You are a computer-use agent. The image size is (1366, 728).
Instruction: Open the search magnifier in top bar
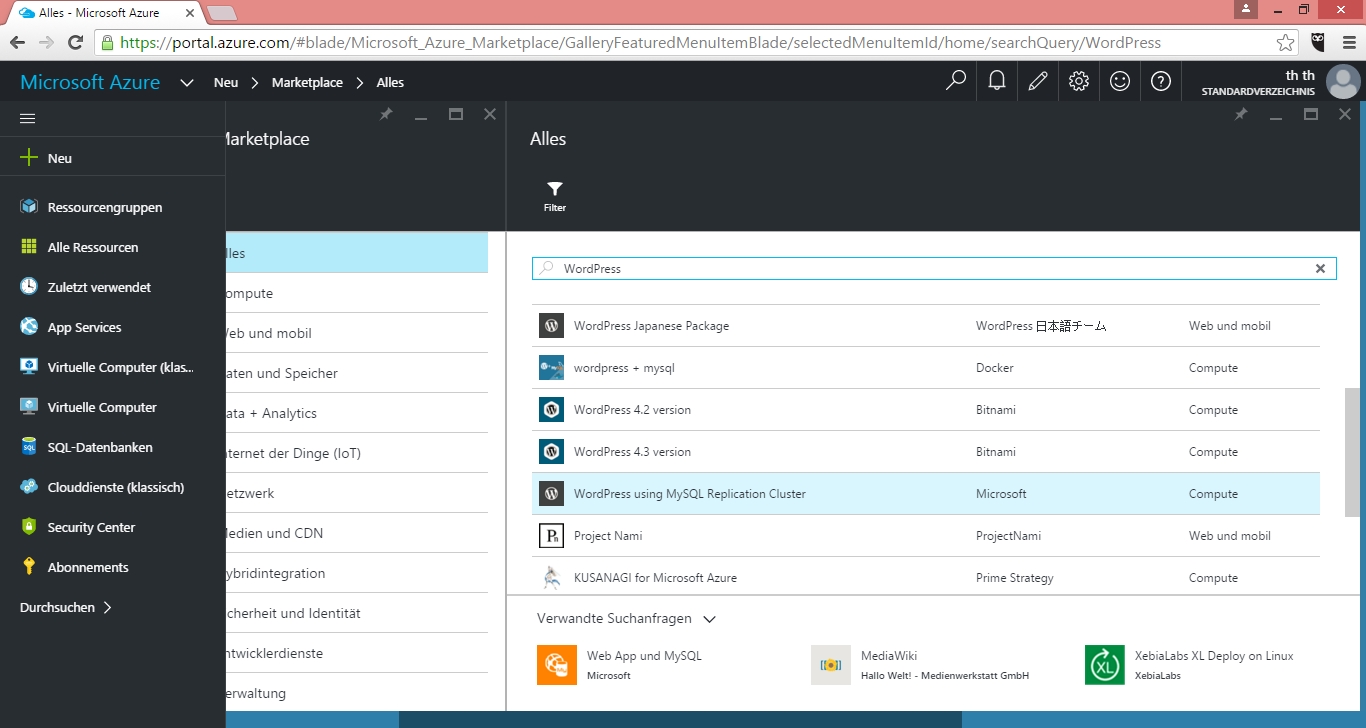pos(956,81)
